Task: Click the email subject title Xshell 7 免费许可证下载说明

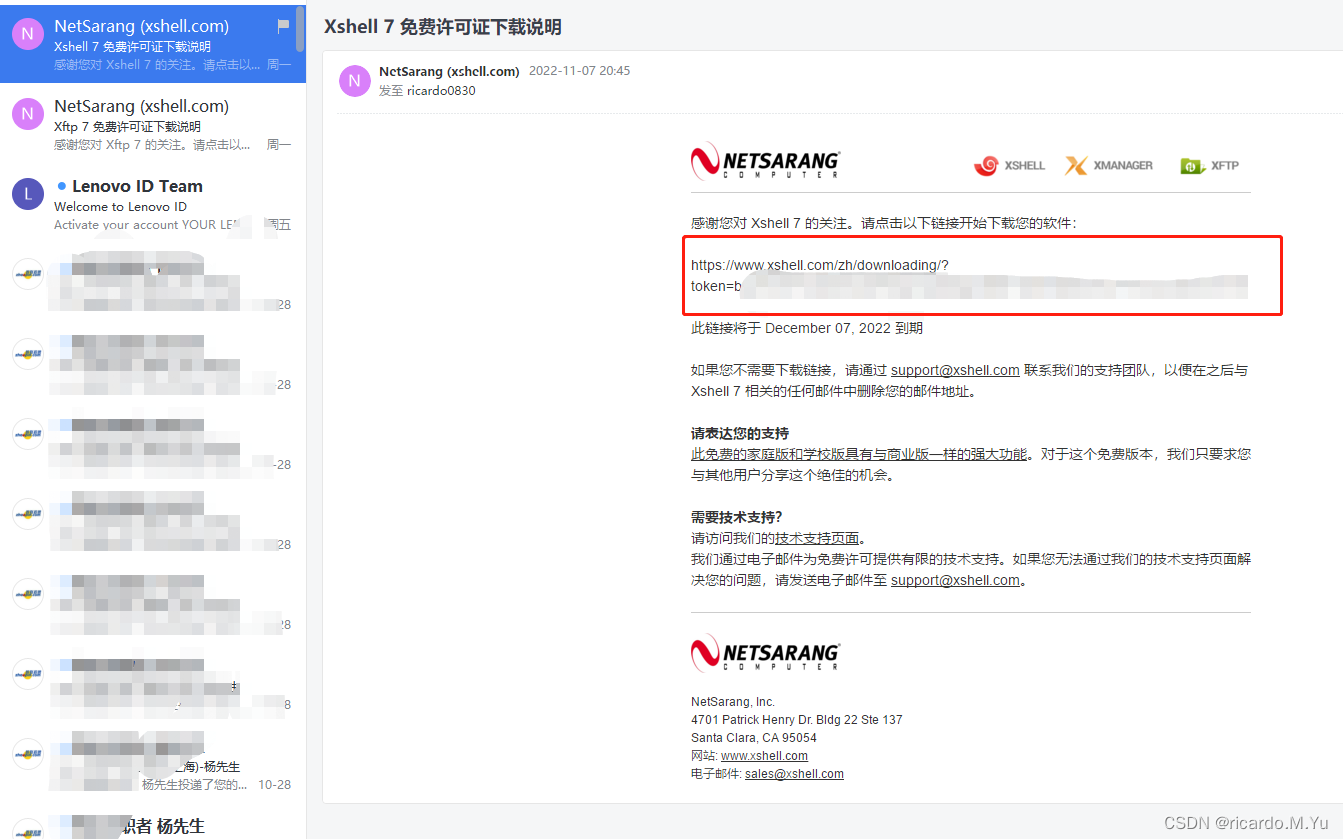Action: point(443,27)
